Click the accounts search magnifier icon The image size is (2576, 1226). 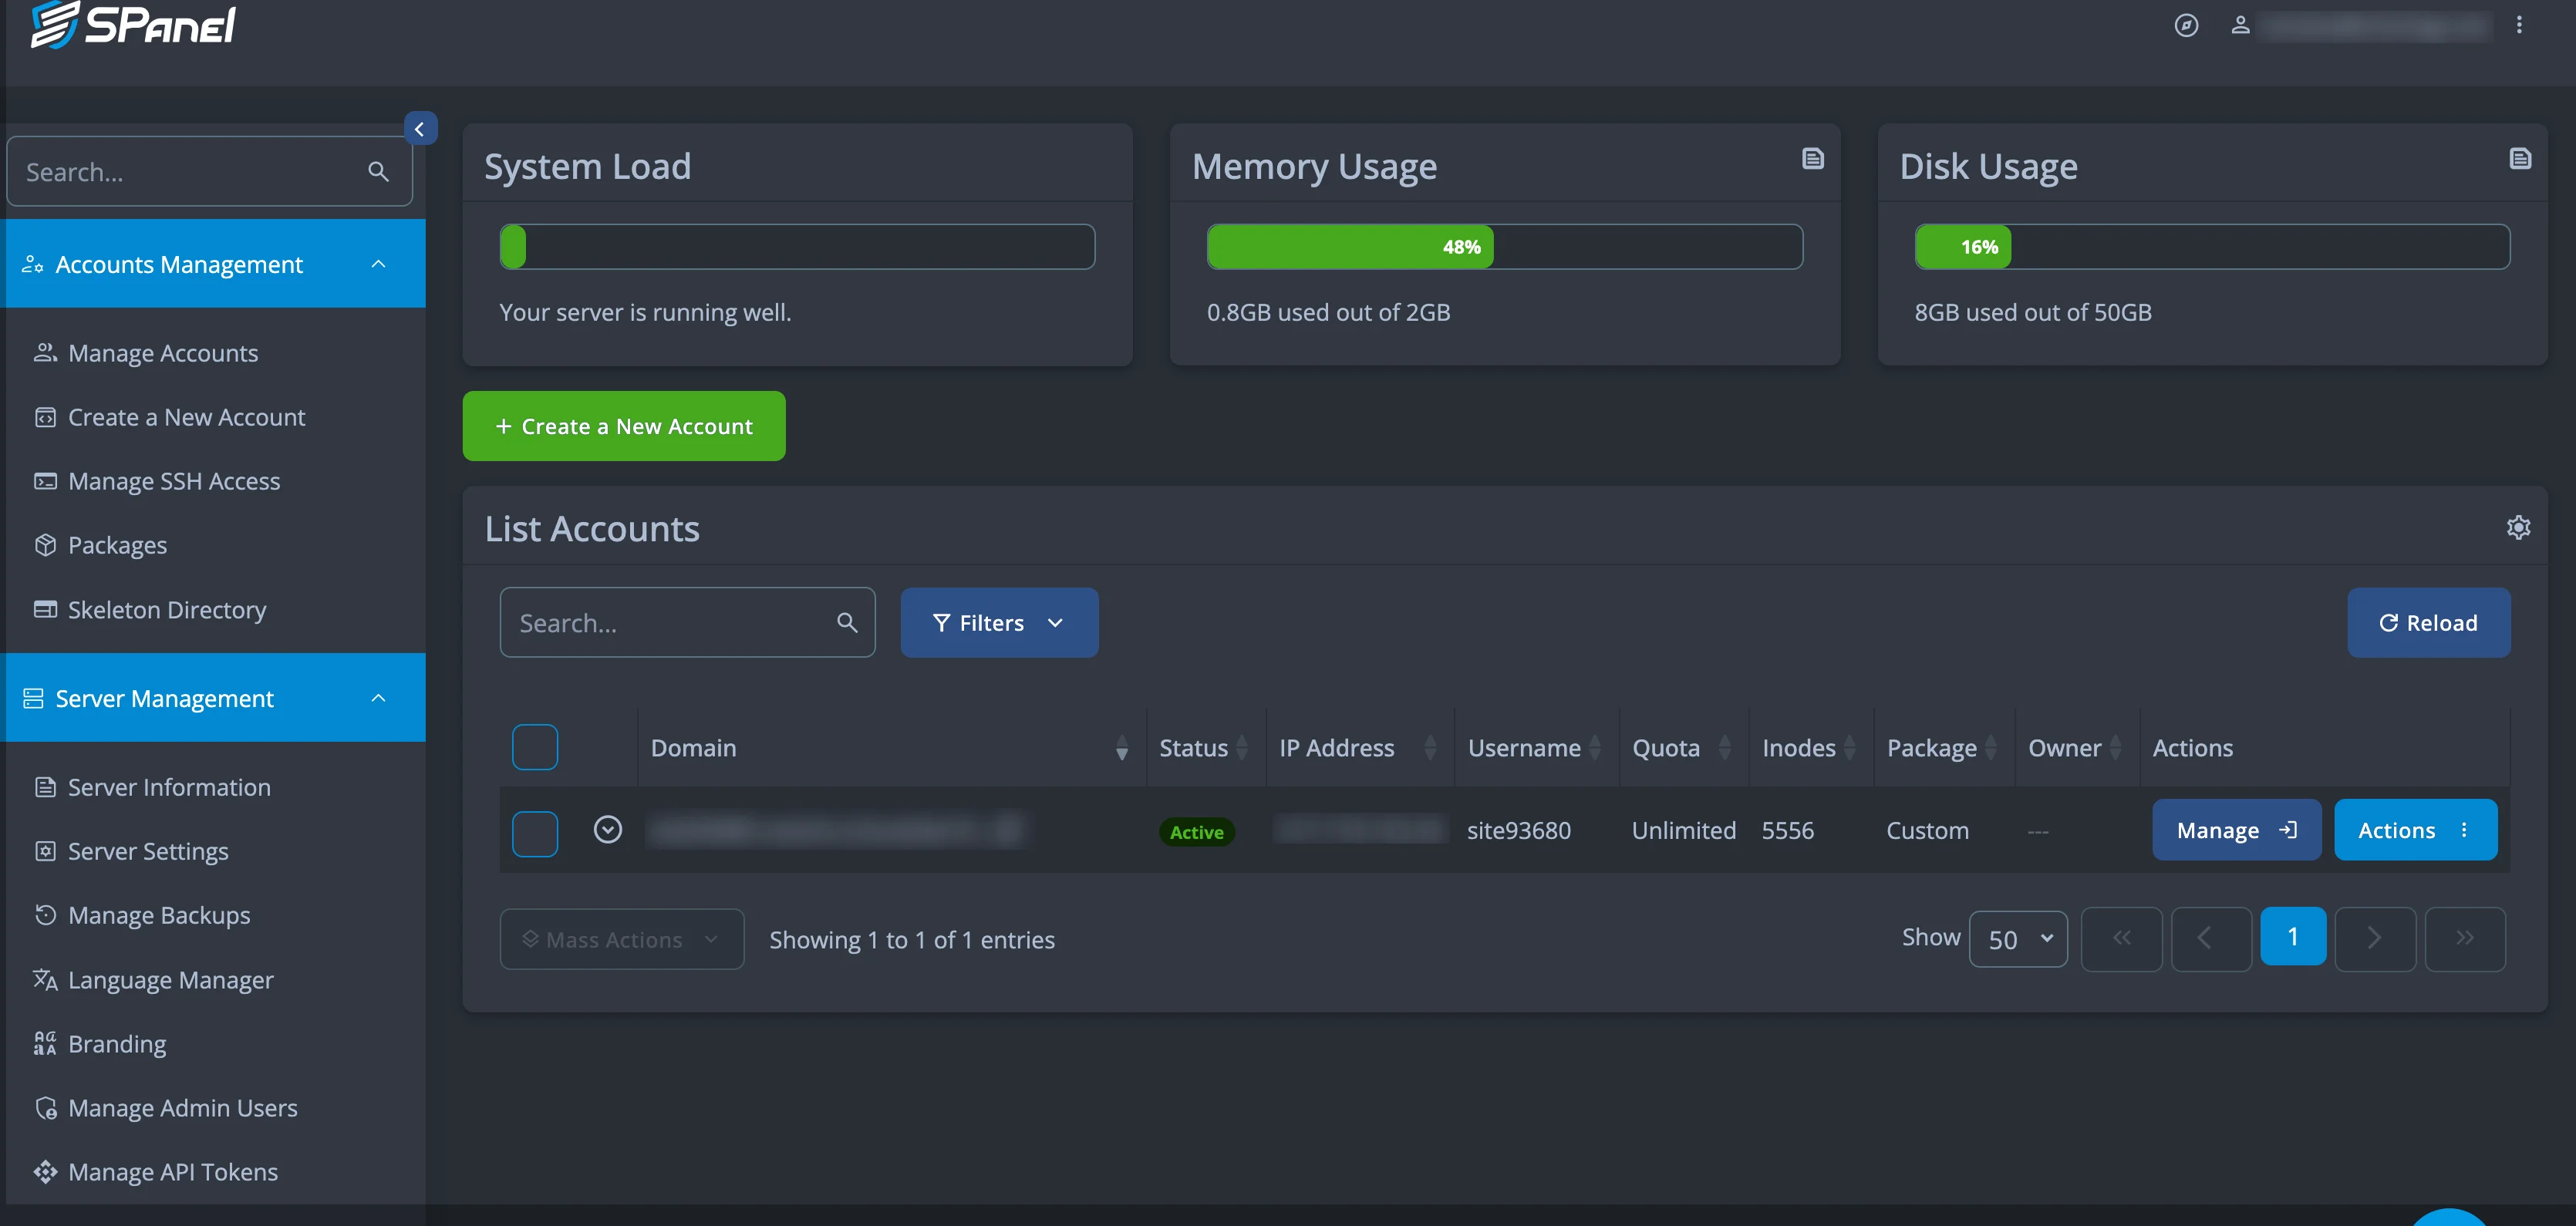(847, 623)
